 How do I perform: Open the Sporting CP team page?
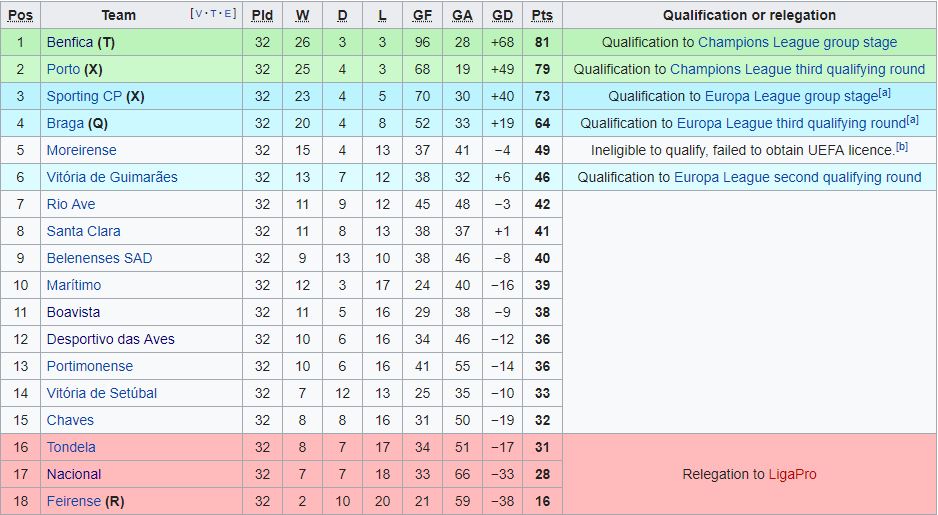[84, 96]
